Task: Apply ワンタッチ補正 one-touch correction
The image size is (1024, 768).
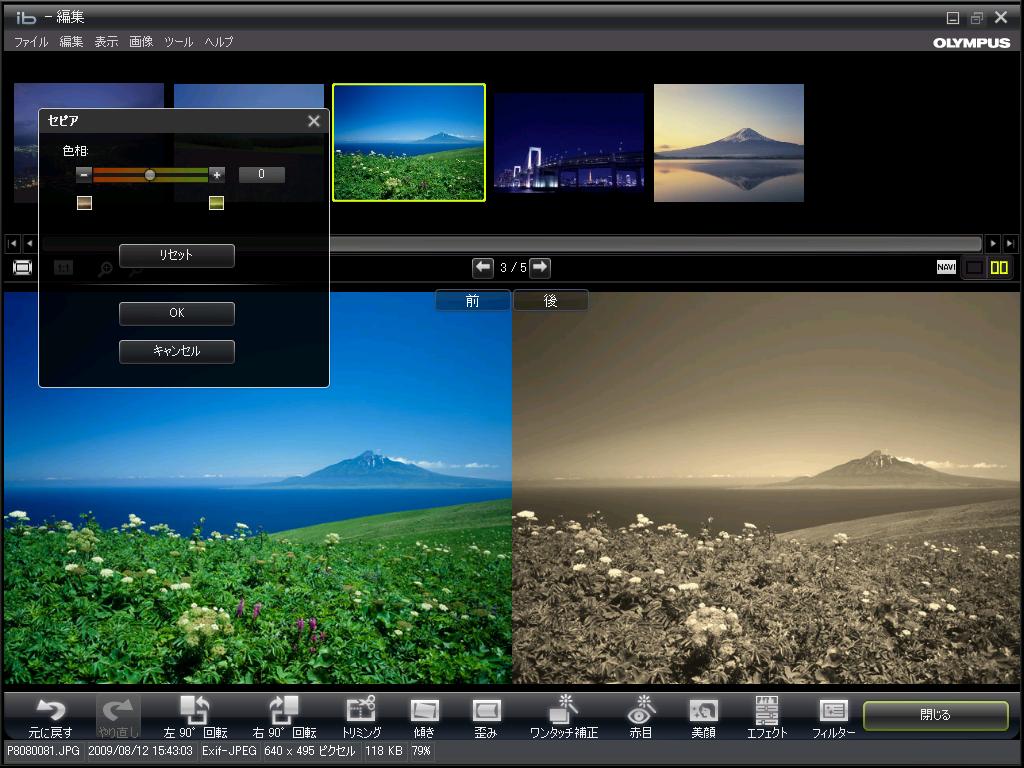Action: [x=564, y=716]
